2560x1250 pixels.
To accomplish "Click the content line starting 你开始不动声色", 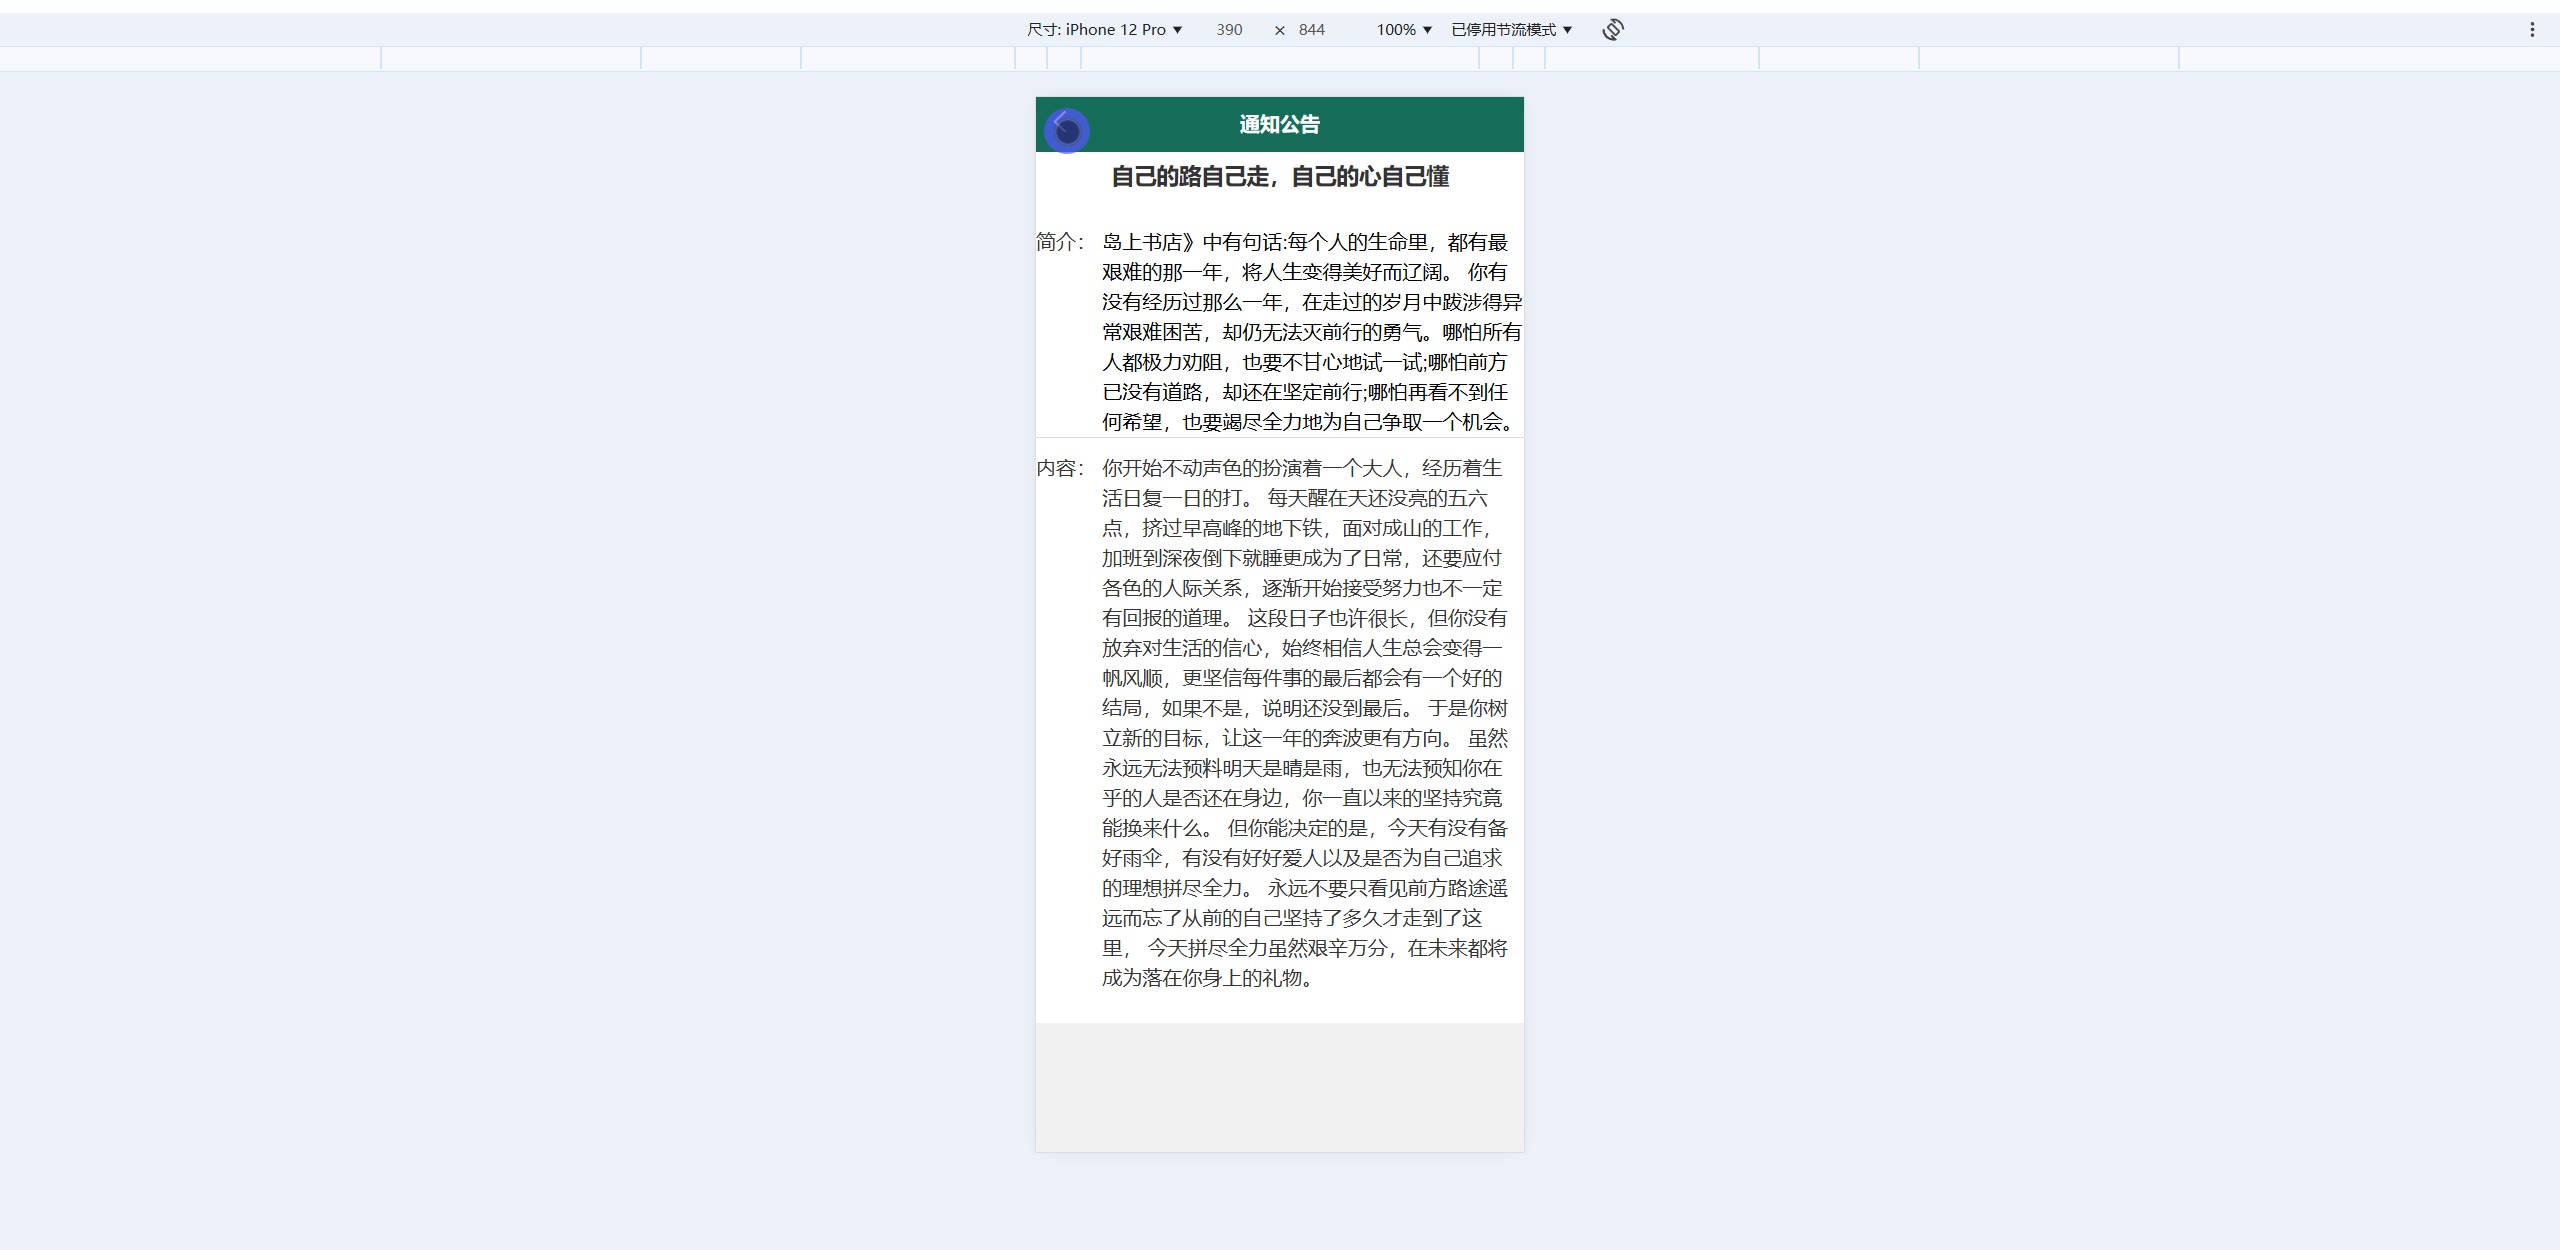I will click(x=1301, y=468).
